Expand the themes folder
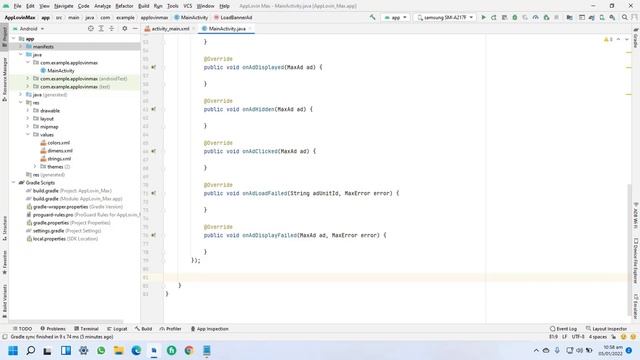This screenshot has width=640, height=360. point(35,167)
